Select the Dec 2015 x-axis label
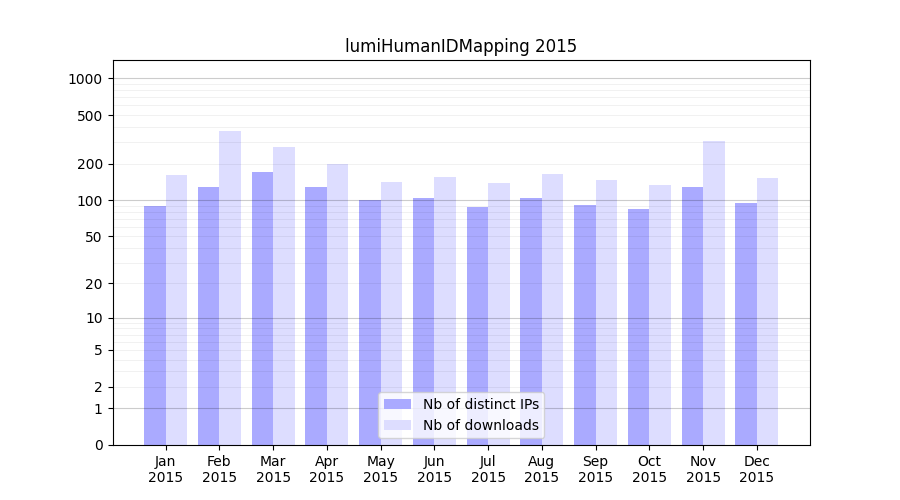 (x=757, y=469)
